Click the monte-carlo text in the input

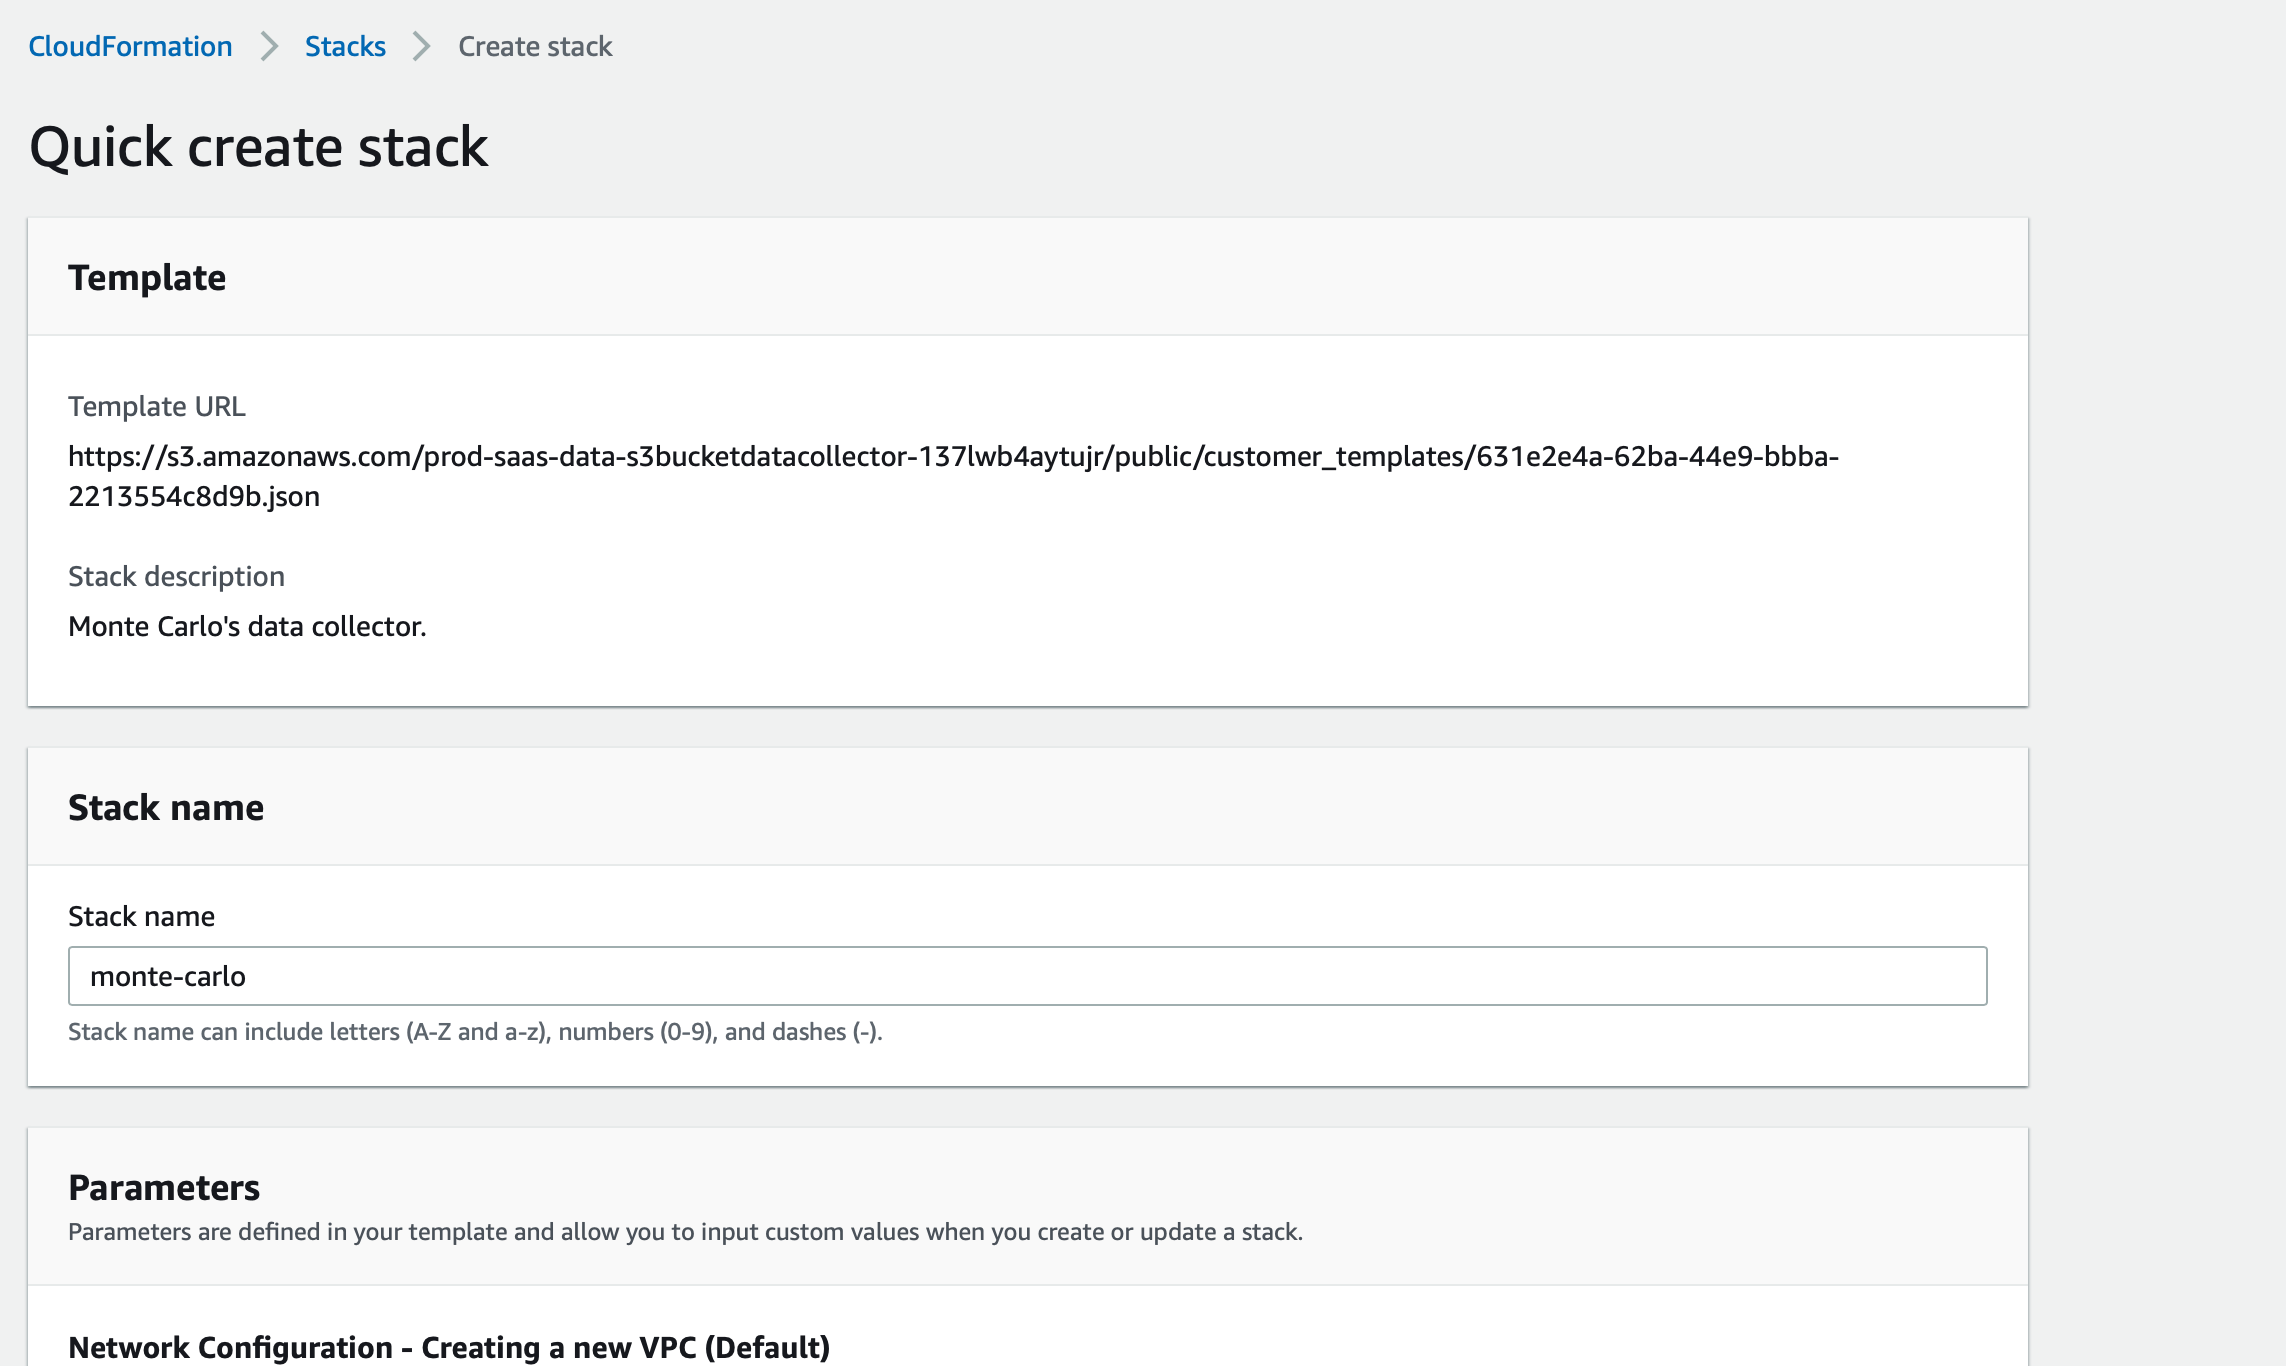click(168, 976)
